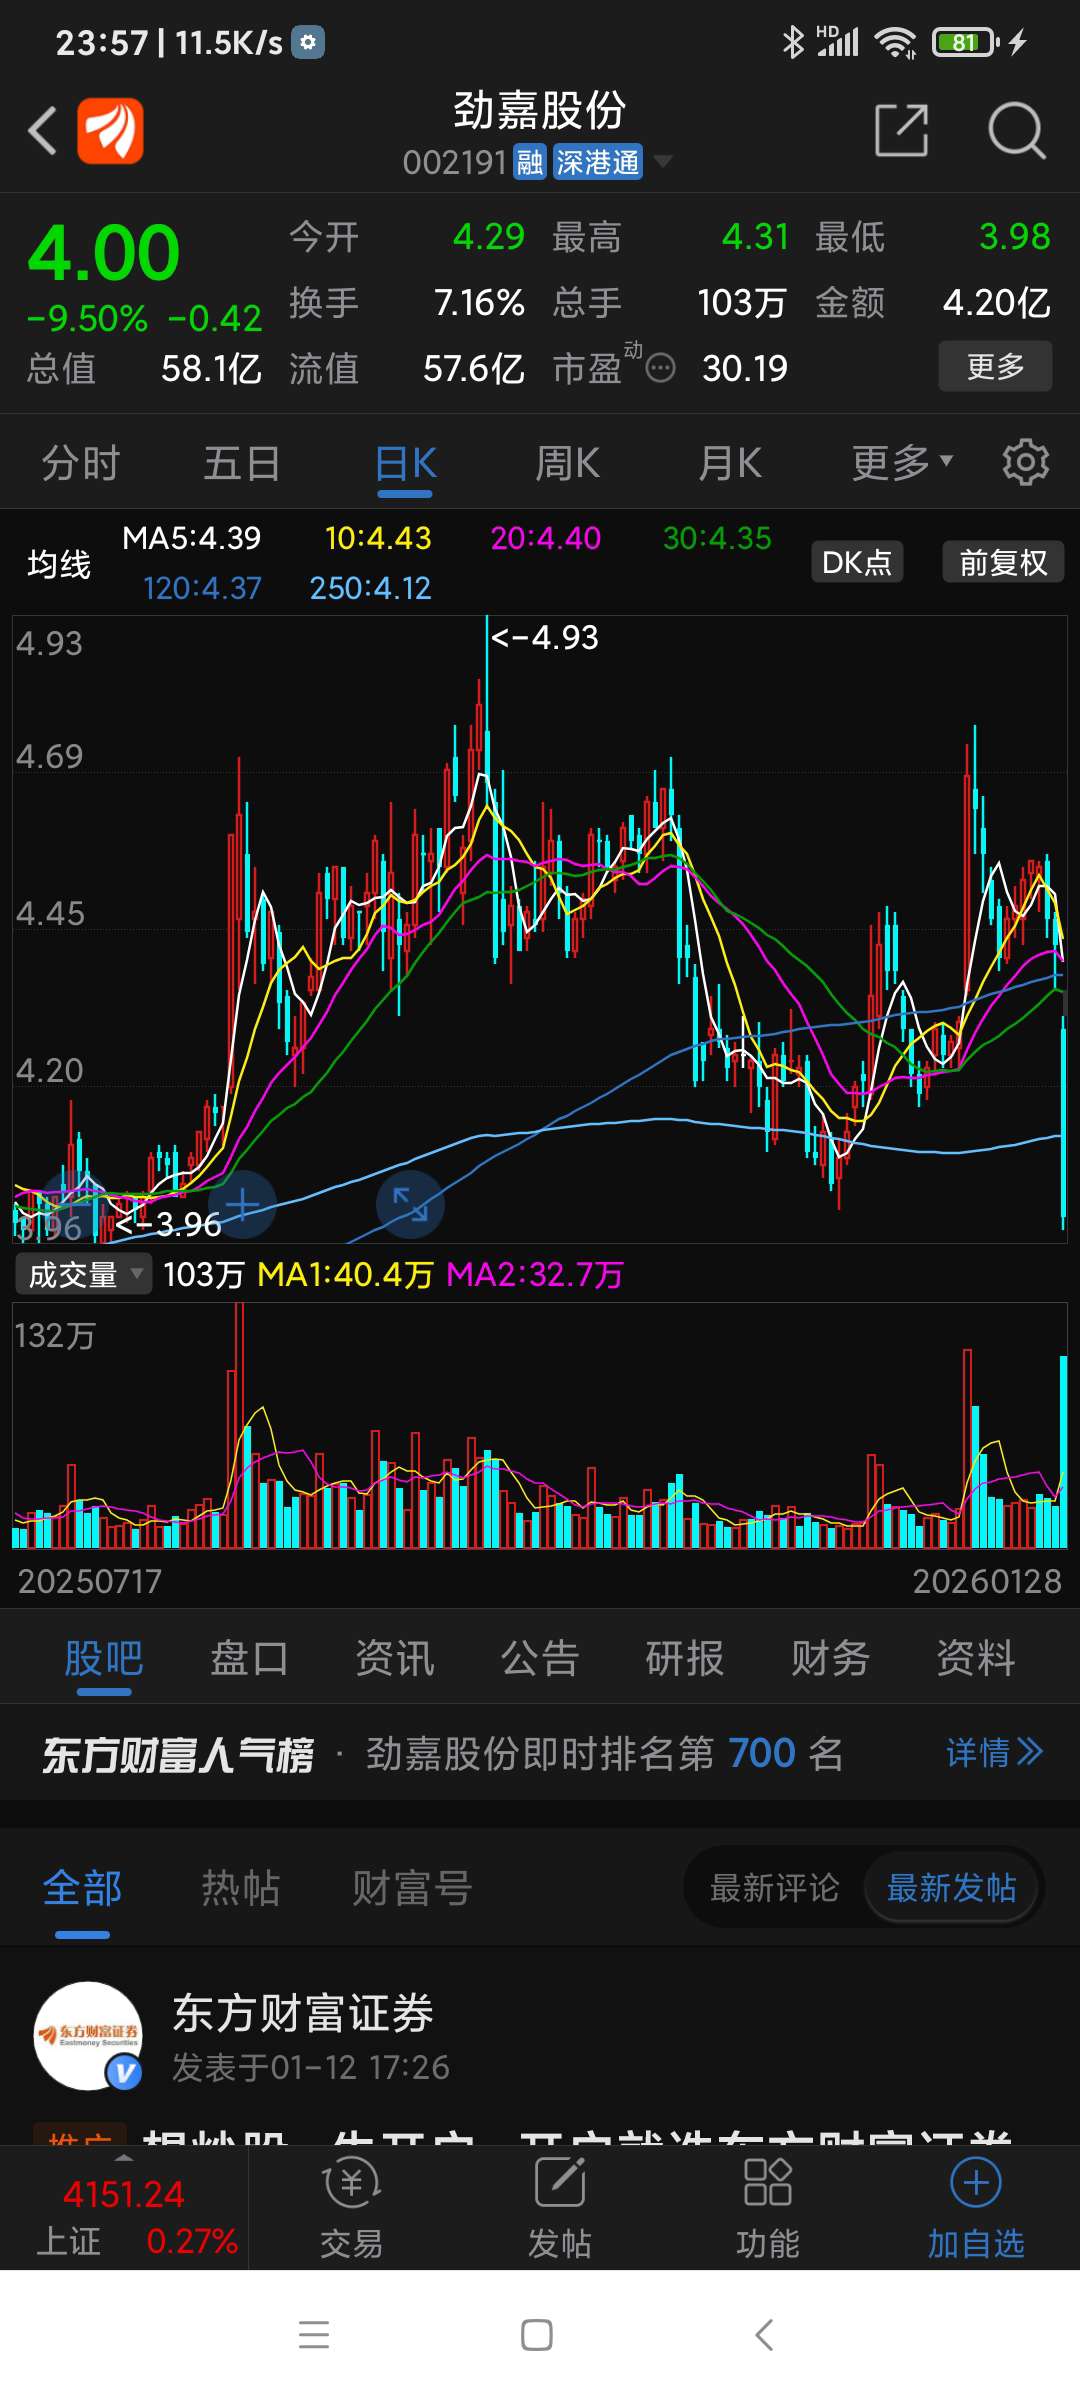Viewport: 1080px width, 2400px height.
Task: Select the 日K chart tab
Action: click(x=405, y=463)
